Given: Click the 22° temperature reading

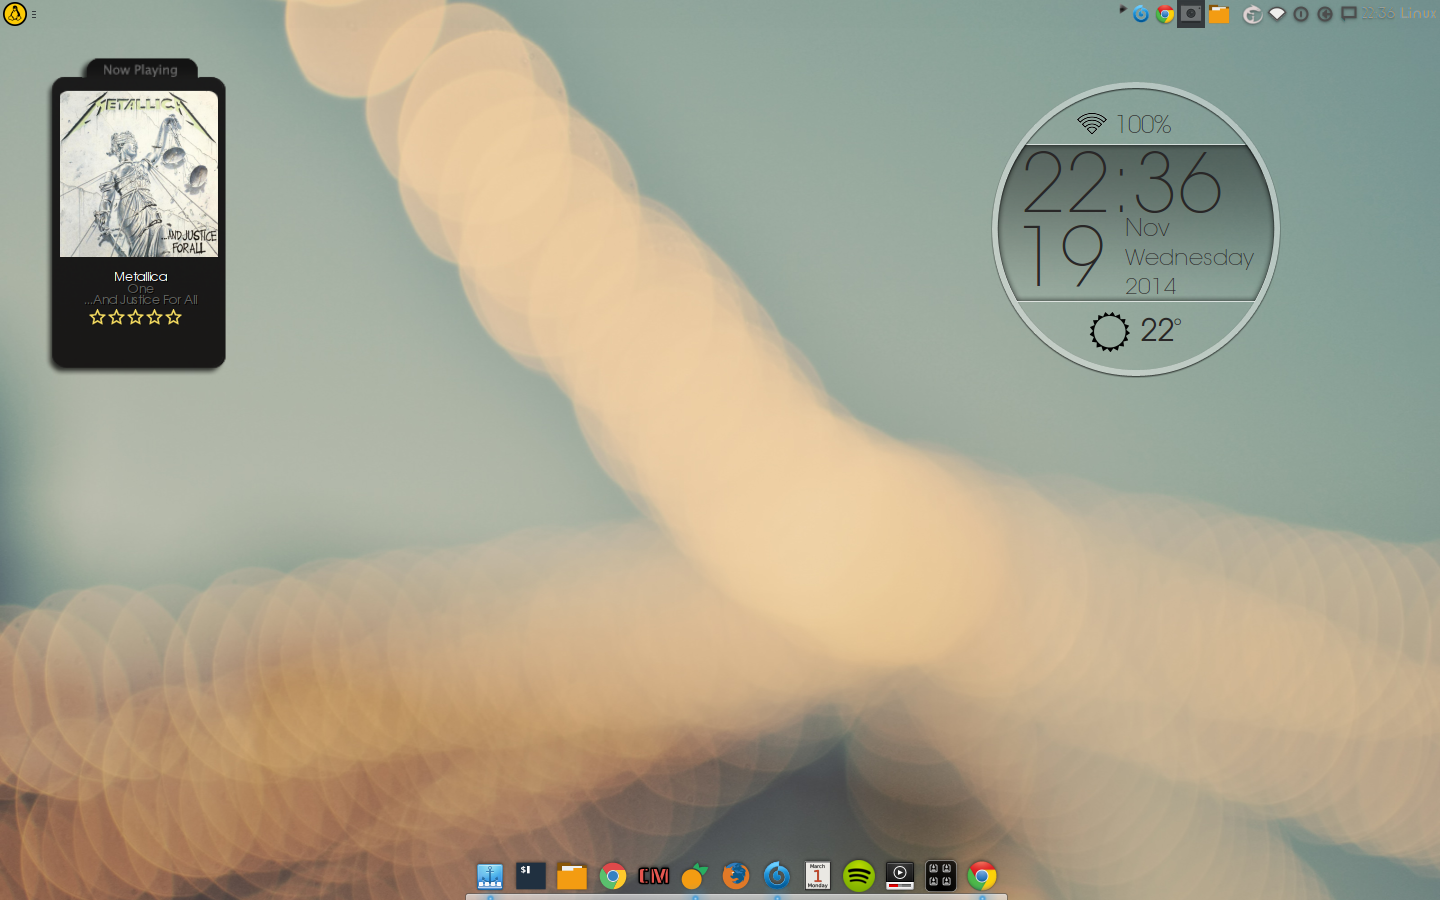Looking at the screenshot, I should 1160,330.
